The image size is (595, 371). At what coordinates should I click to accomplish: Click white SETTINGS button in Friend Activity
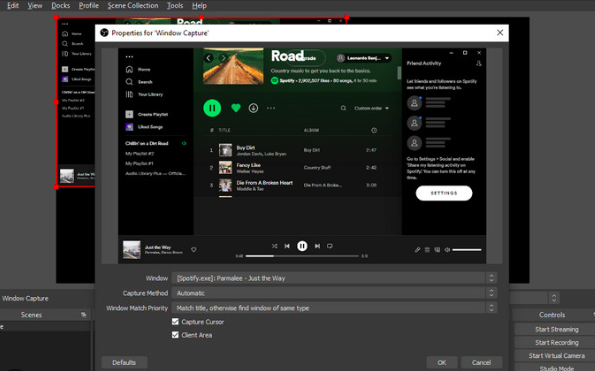444,193
